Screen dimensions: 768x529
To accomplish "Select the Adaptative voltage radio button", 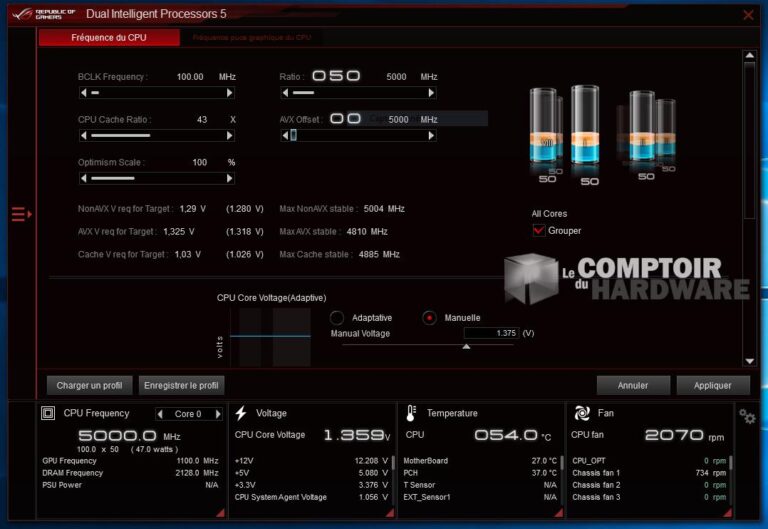I will [x=337, y=318].
